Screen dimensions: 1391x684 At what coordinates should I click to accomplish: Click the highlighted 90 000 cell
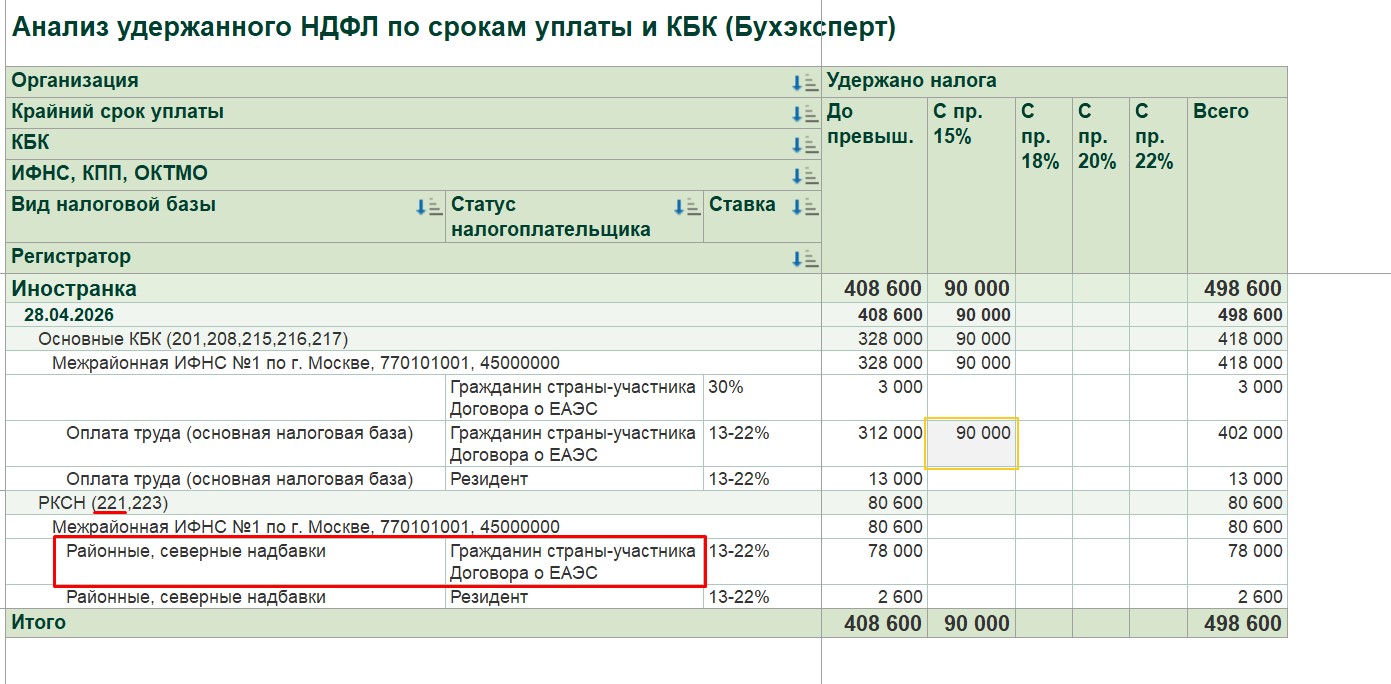(x=972, y=443)
